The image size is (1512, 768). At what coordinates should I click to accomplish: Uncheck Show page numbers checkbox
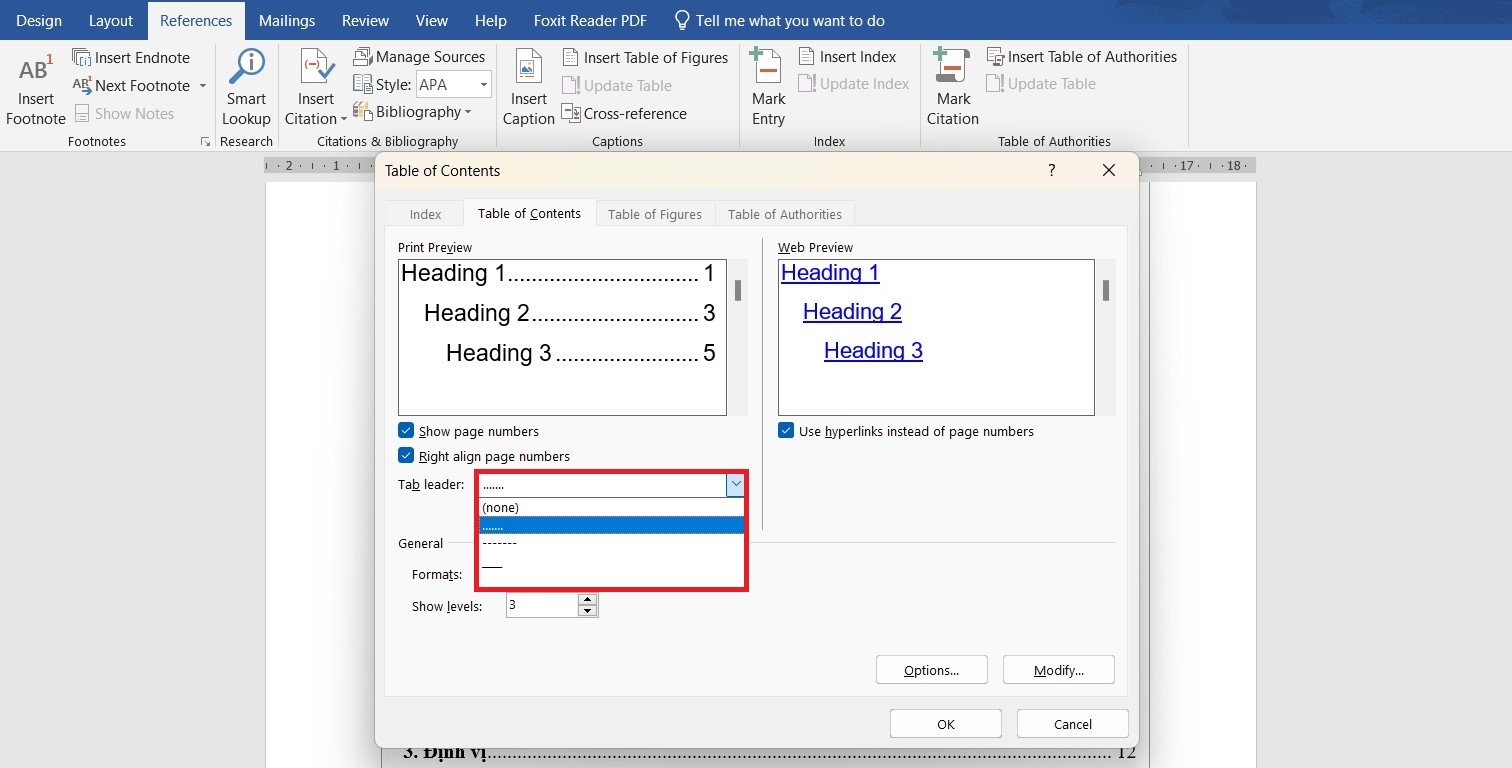click(406, 431)
